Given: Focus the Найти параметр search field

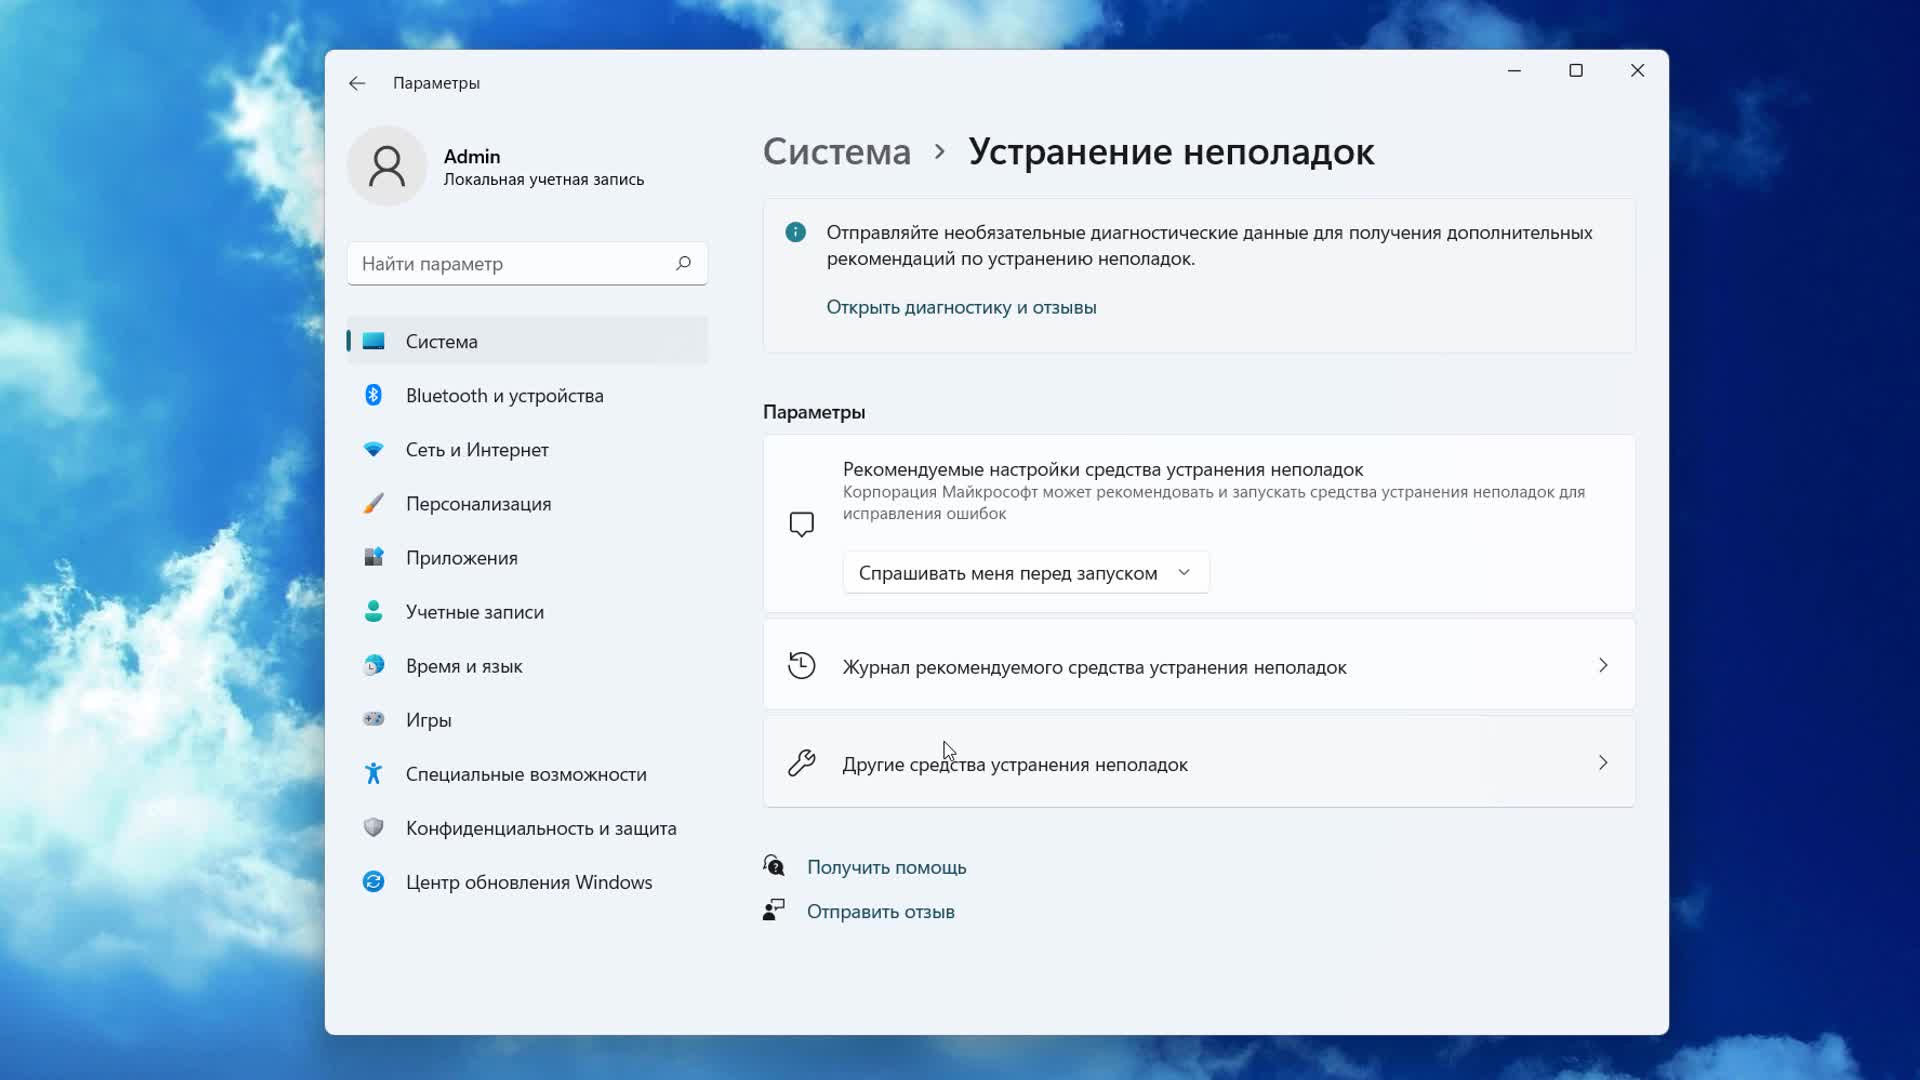Looking at the screenshot, I should click(x=510, y=264).
